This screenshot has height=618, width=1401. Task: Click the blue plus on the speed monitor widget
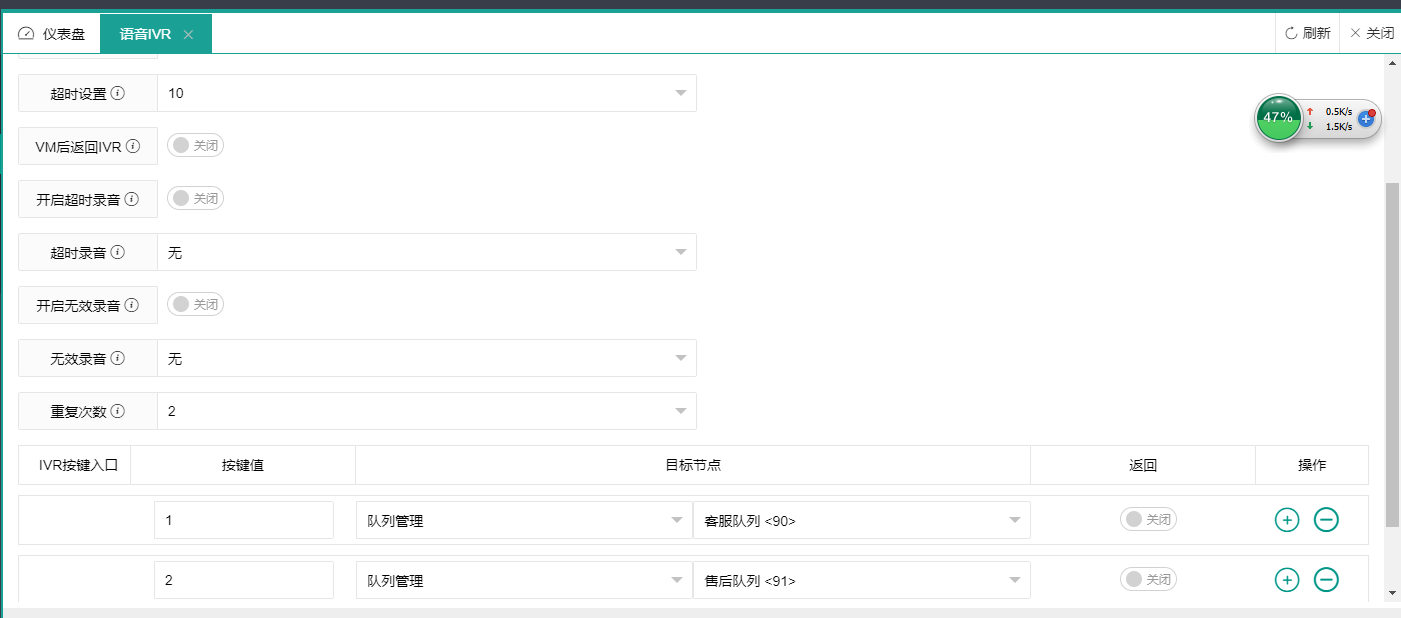click(1366, 118)
